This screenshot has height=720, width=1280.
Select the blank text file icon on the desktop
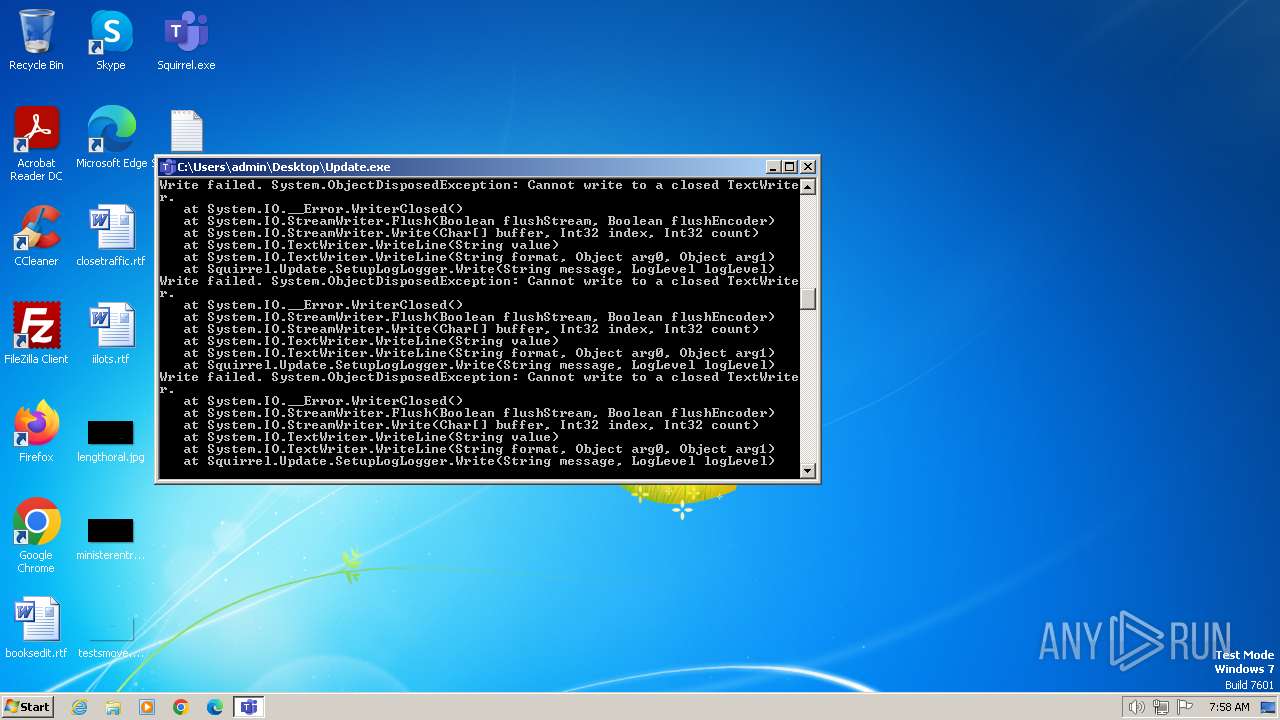[x=186, y=131]
